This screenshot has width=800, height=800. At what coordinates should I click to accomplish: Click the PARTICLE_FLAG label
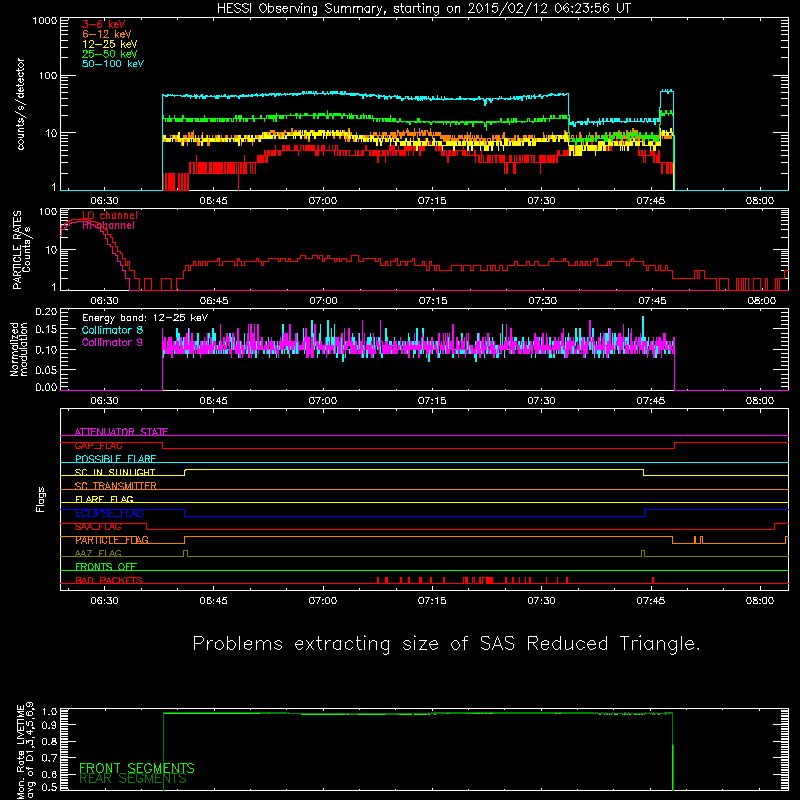point(112,540)
